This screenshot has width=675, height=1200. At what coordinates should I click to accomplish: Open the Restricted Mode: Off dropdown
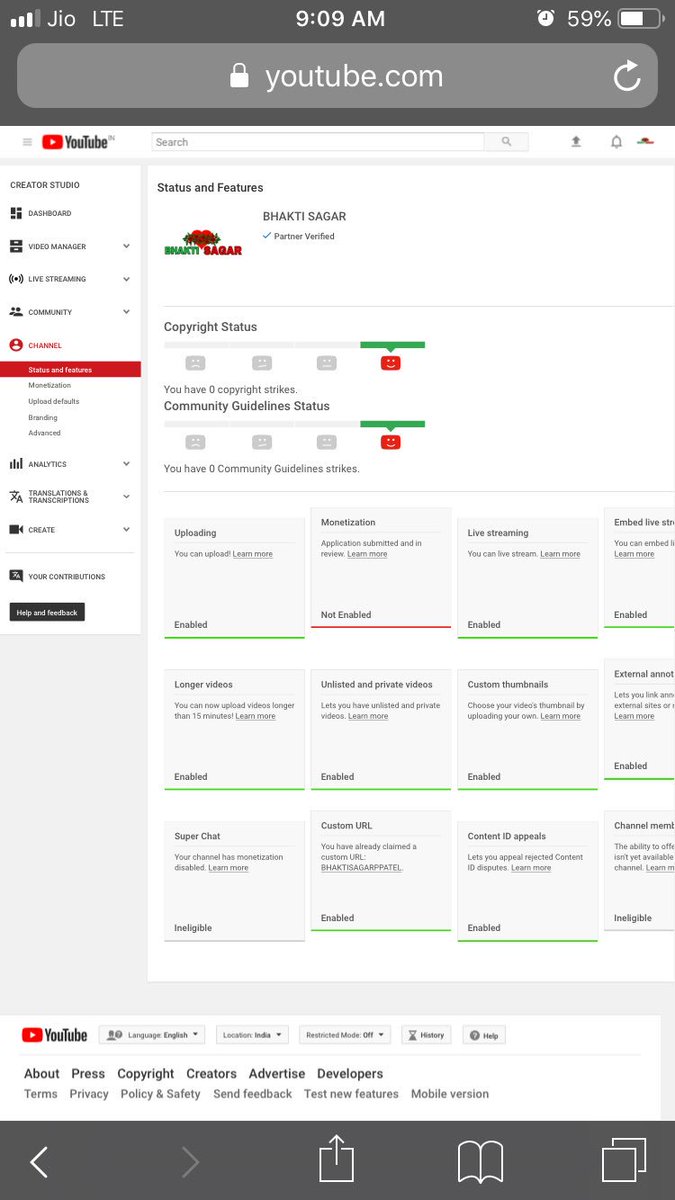click(345, 1035)
